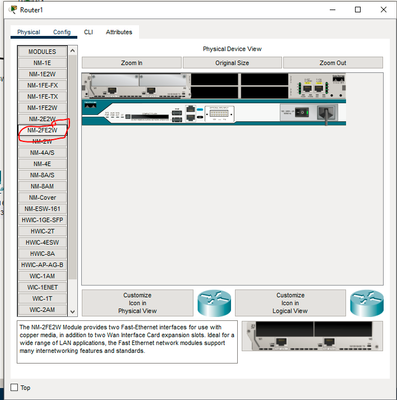Screen dimensions: 397x400
Task: Select the WIC-1T module
Action: [x=42, y=298]
